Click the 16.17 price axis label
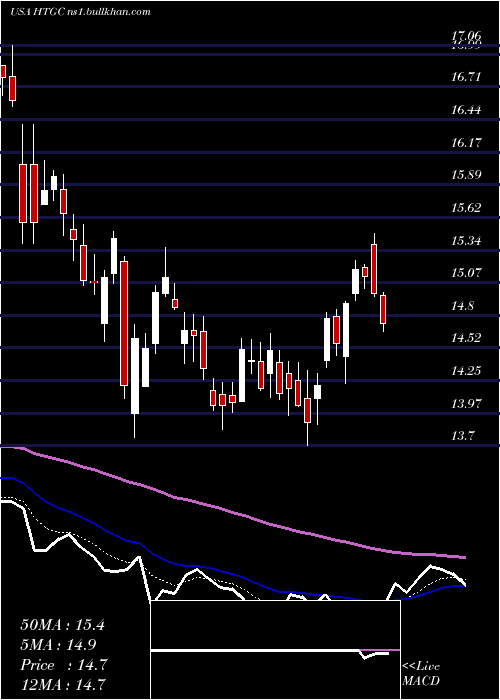500x700 pixels. (x=466, y=143)
